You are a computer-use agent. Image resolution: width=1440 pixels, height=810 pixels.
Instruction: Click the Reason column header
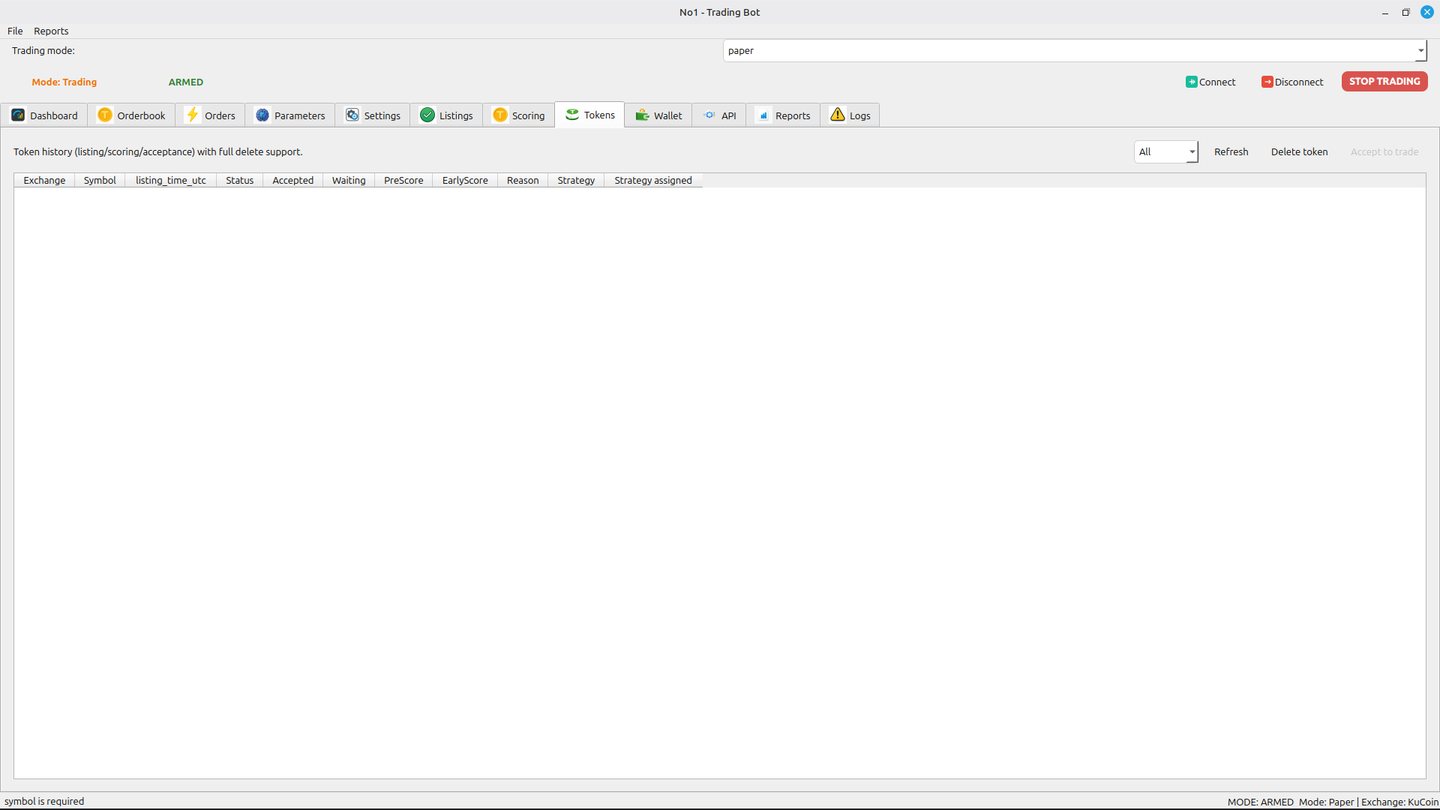pos(523,180)
